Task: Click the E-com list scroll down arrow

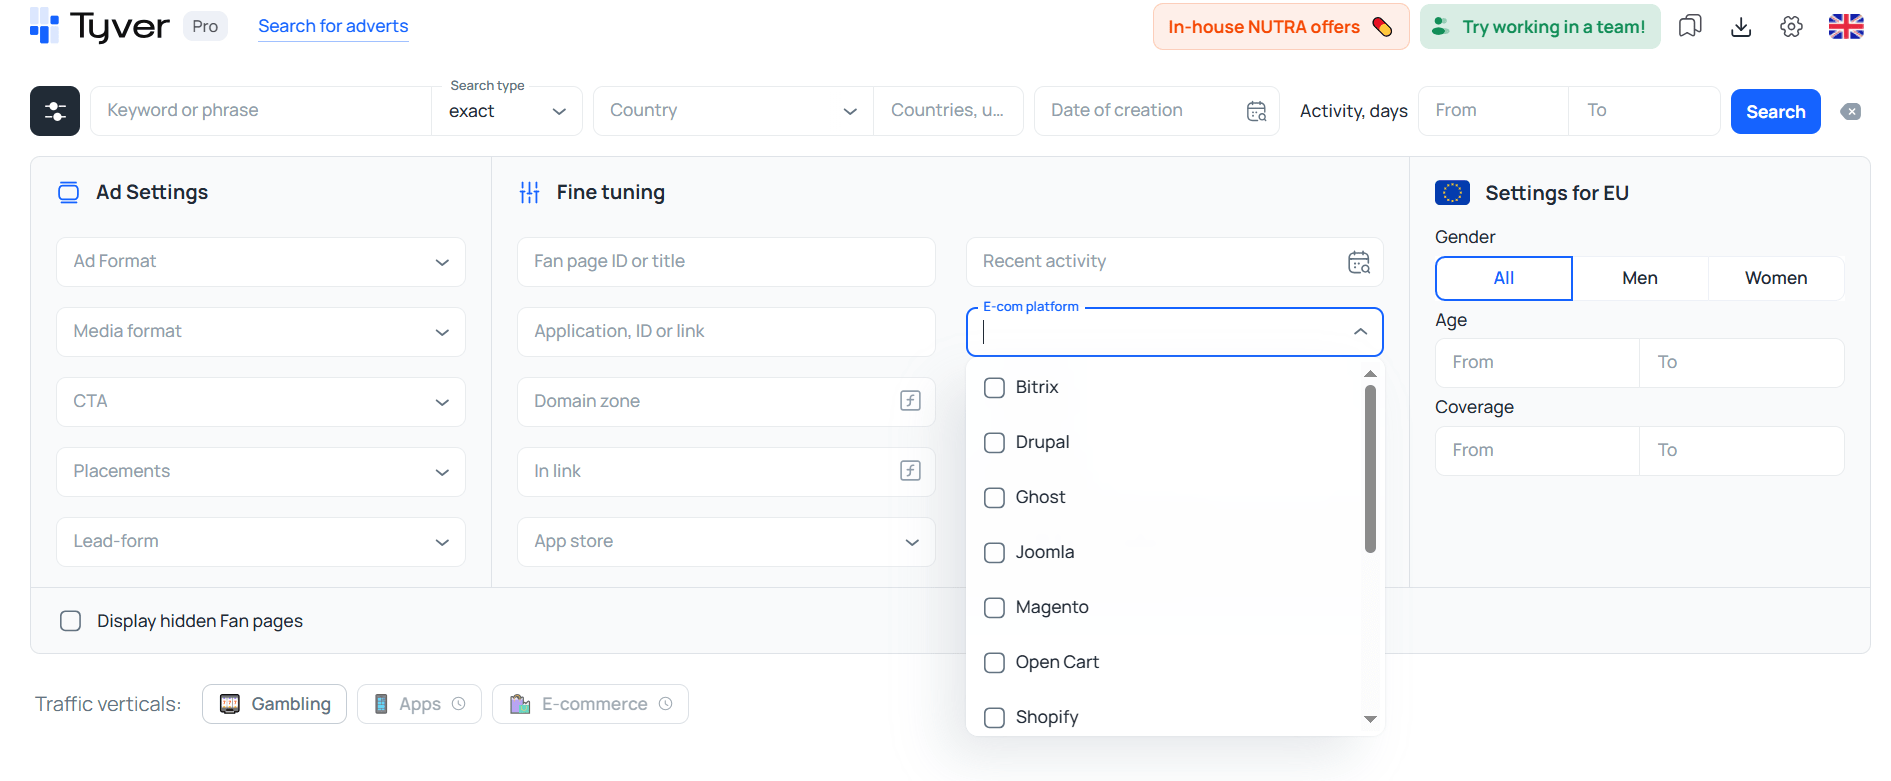Action: pyautogui.click(x=1370, y=719)
